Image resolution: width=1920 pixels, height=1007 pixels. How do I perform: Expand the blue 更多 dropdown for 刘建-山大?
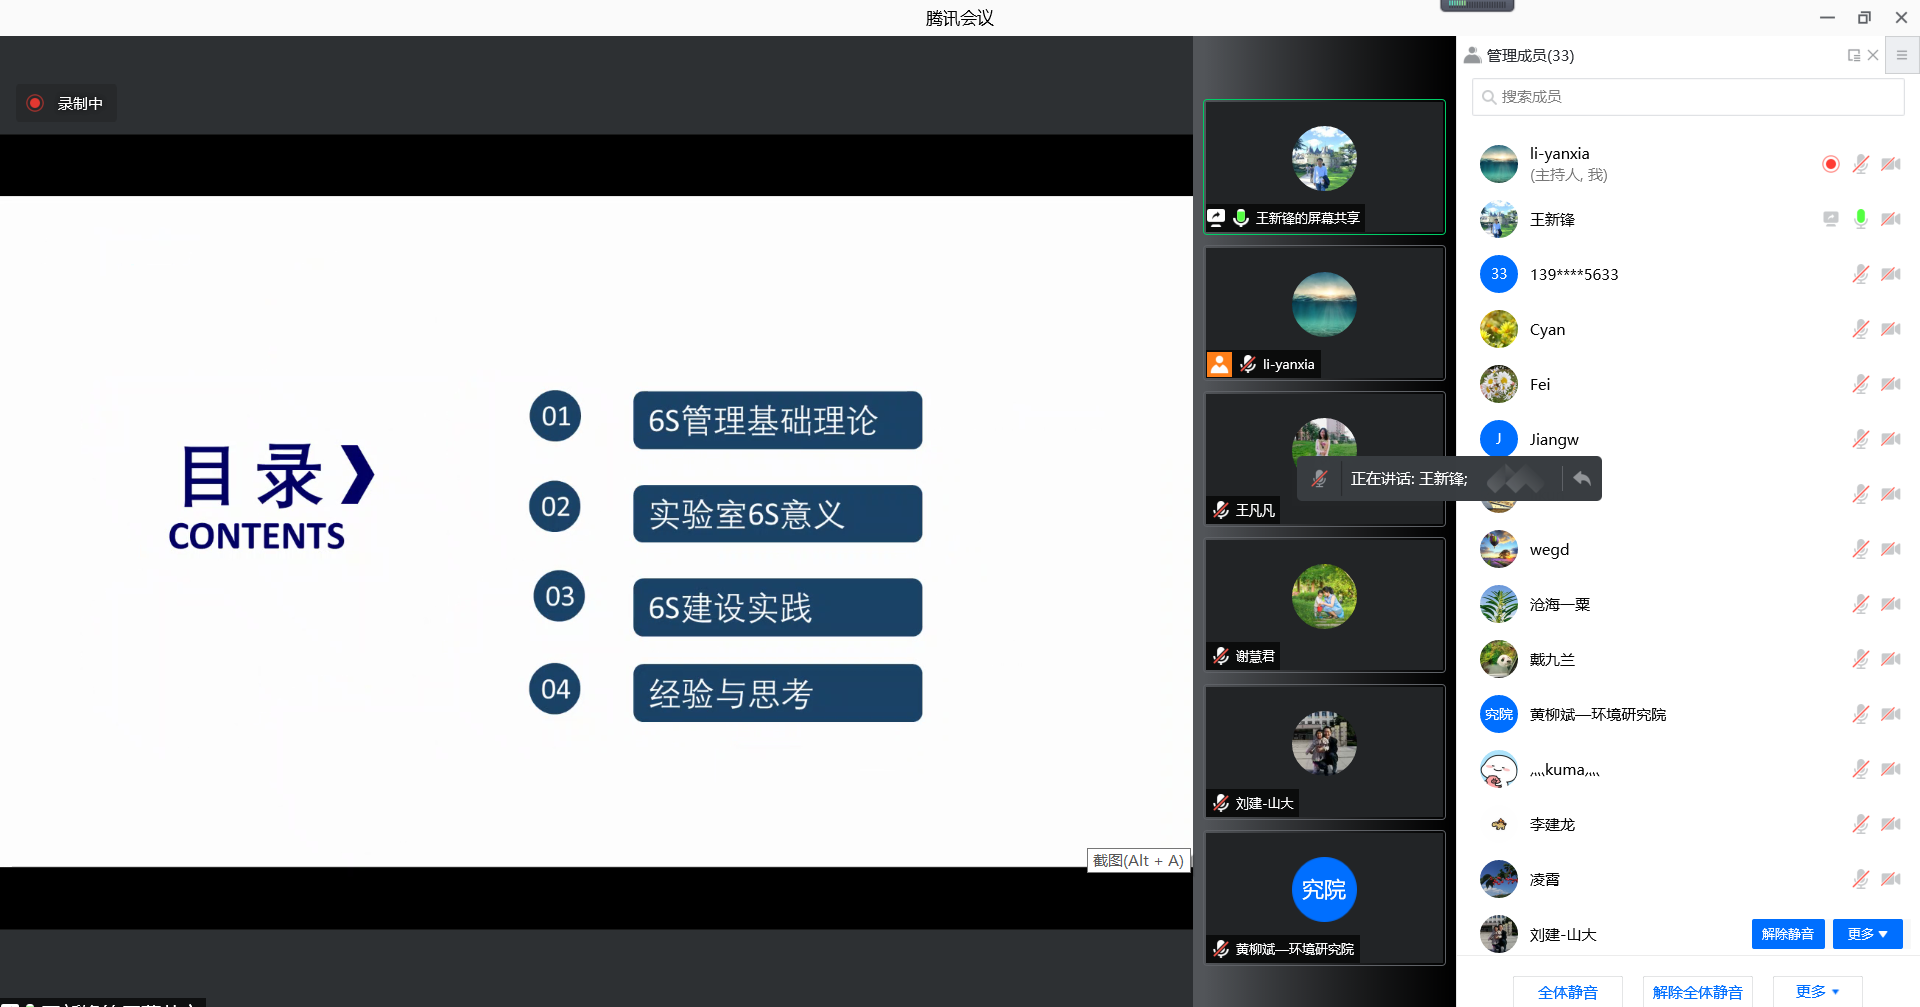pos(1867,934)
